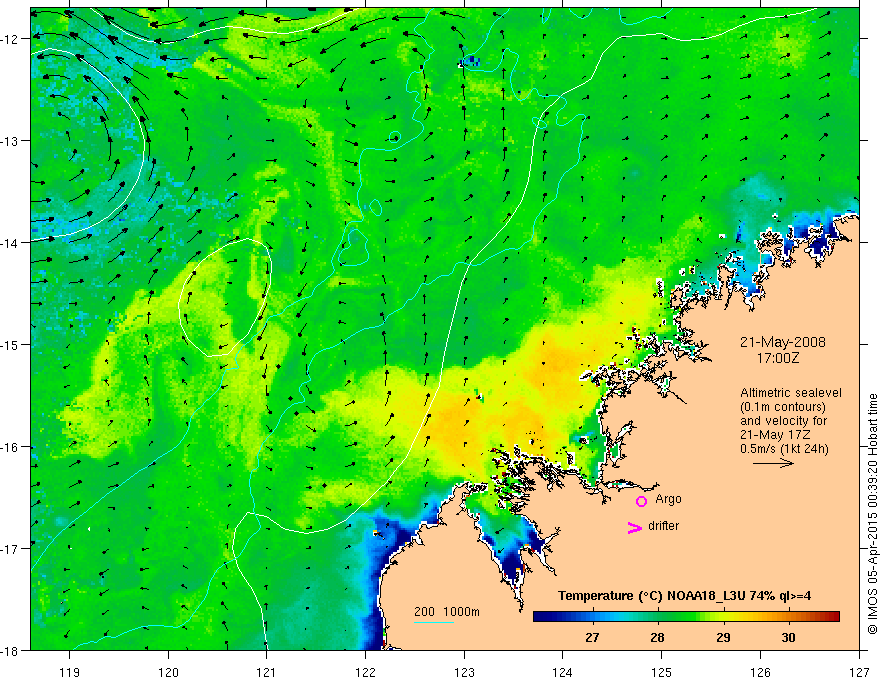Click the latitude axis label '-13'
880x680 pixels.
(10, 141)
